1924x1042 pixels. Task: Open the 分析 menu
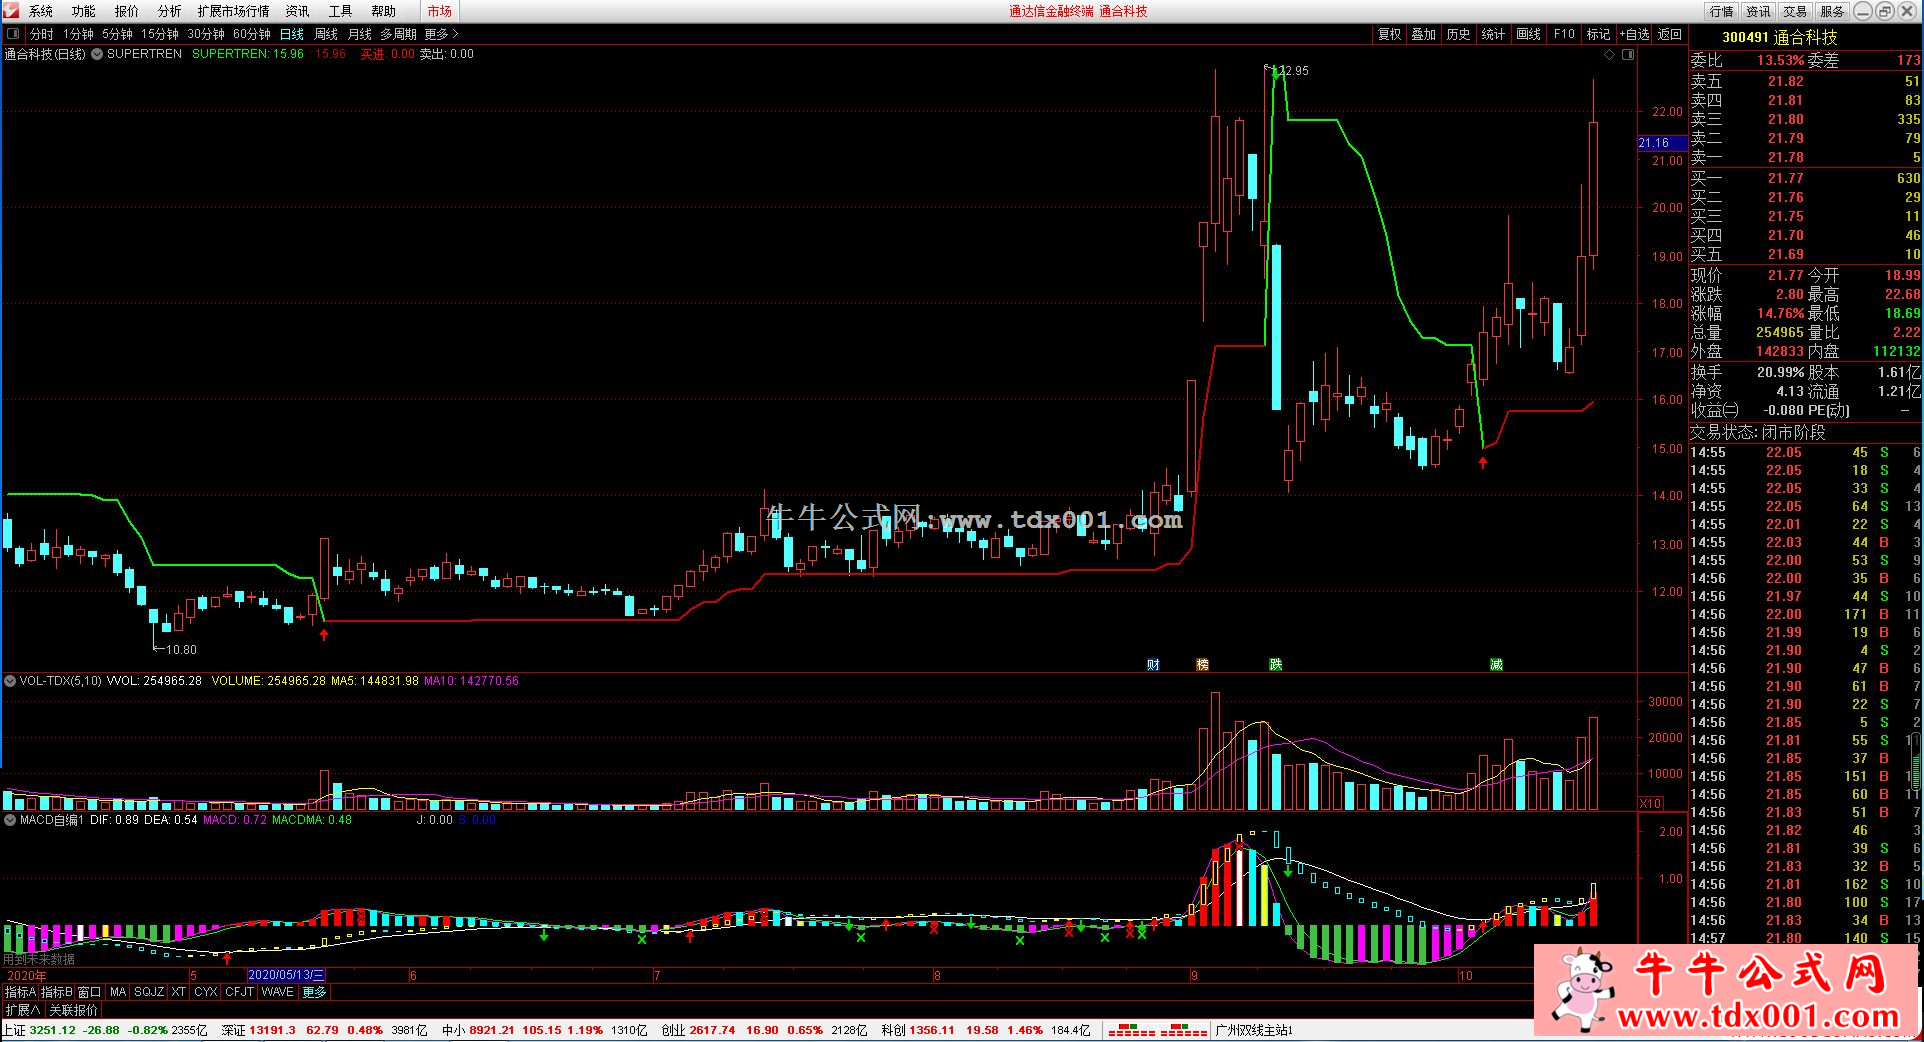(170, 11)
